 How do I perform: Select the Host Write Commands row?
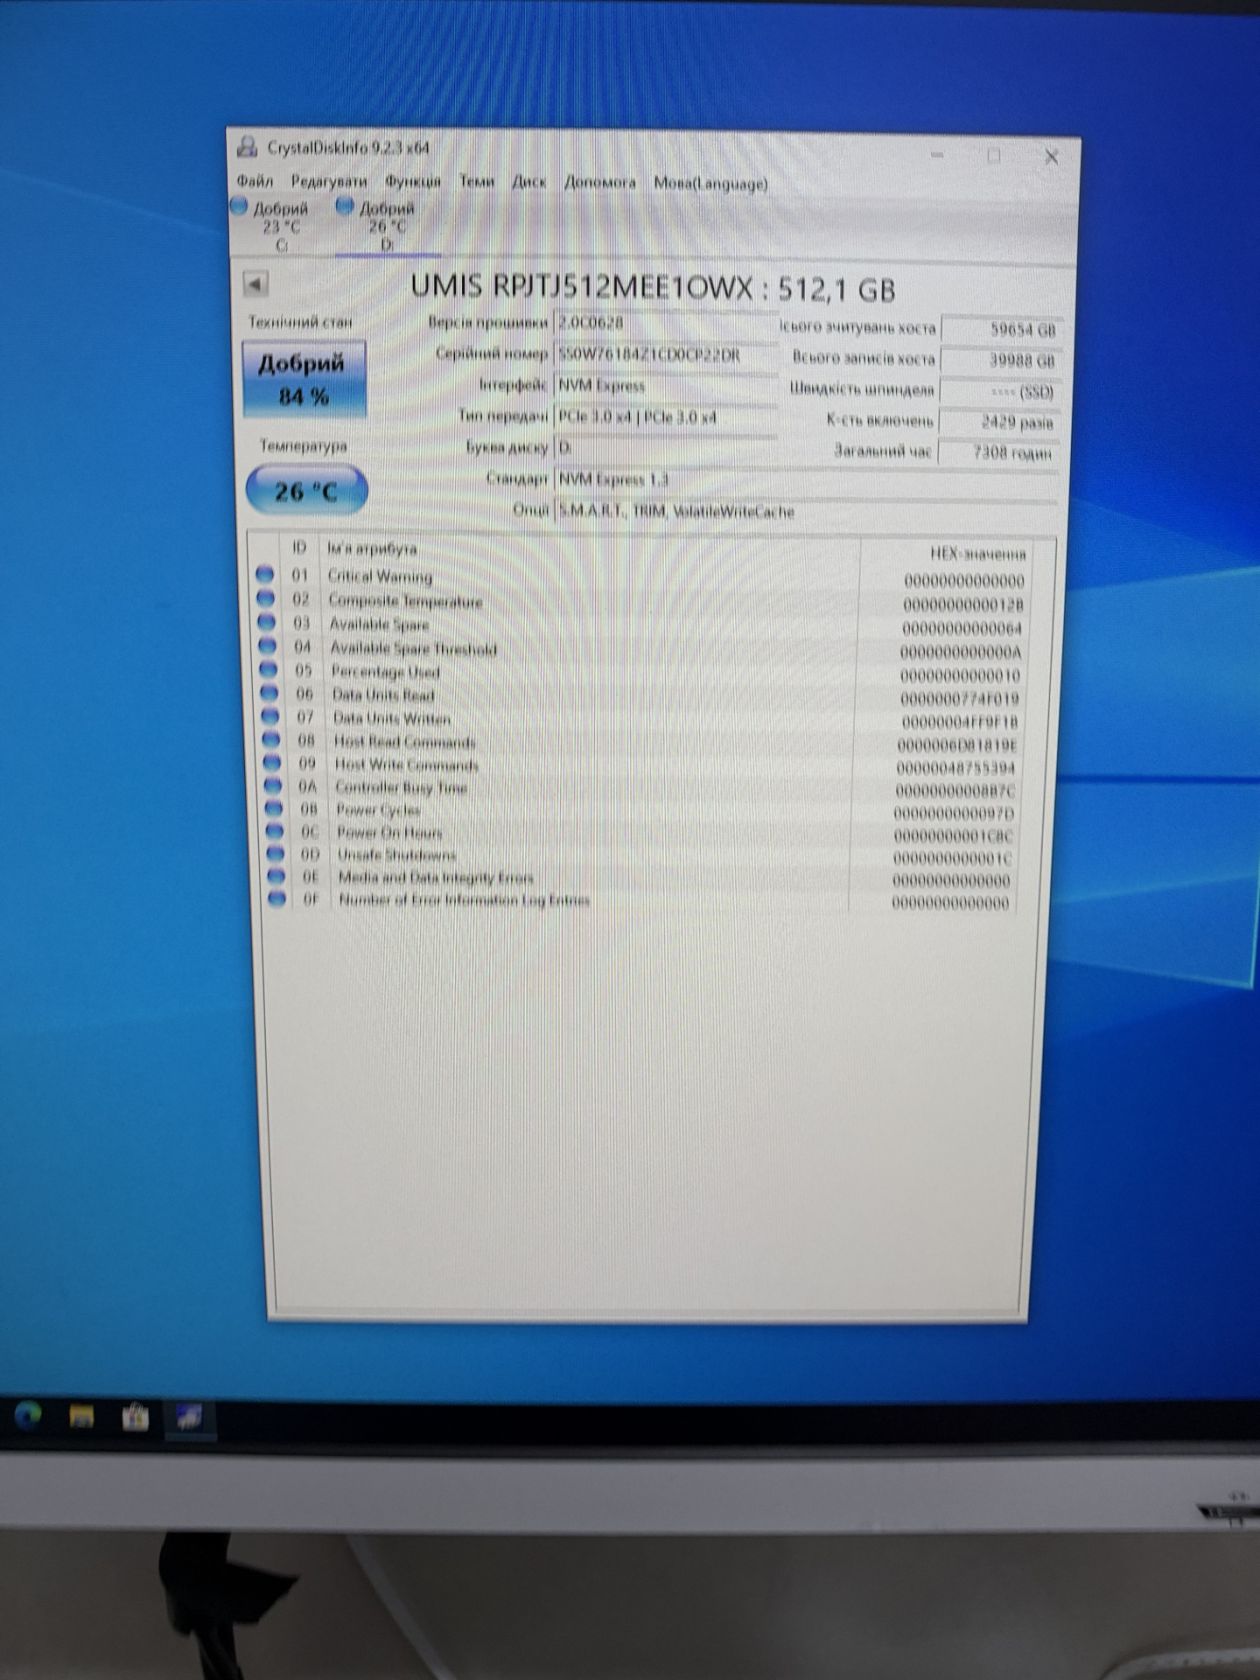click(x=640, y=765)
